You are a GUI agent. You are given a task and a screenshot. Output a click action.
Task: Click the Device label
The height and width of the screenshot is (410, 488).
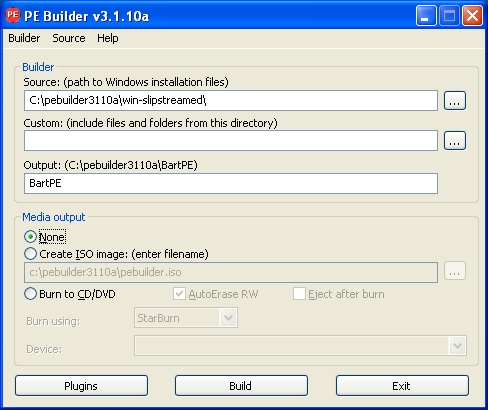[44, 349]
